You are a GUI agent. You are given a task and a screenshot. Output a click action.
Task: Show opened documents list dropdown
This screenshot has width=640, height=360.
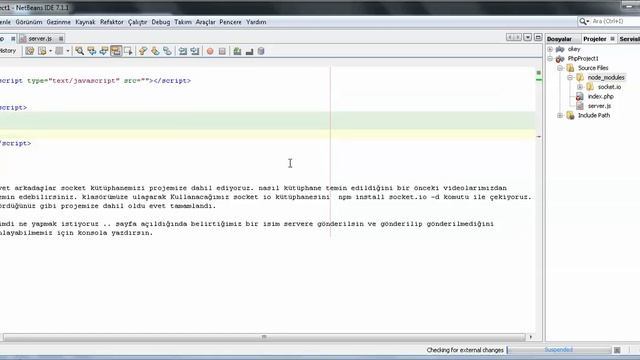(527, 38)
